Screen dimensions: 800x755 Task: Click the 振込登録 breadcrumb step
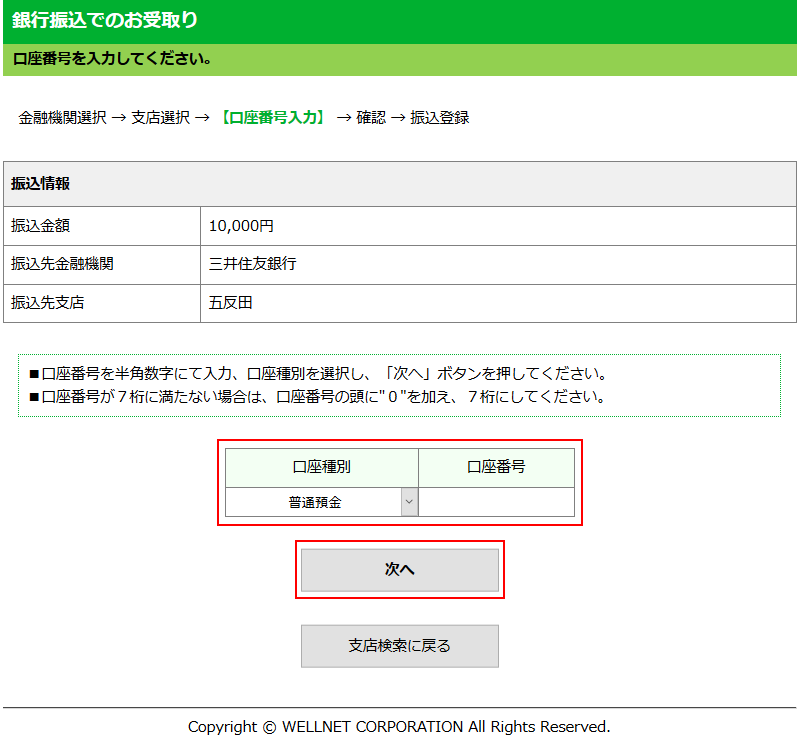[x=439, y=117]
